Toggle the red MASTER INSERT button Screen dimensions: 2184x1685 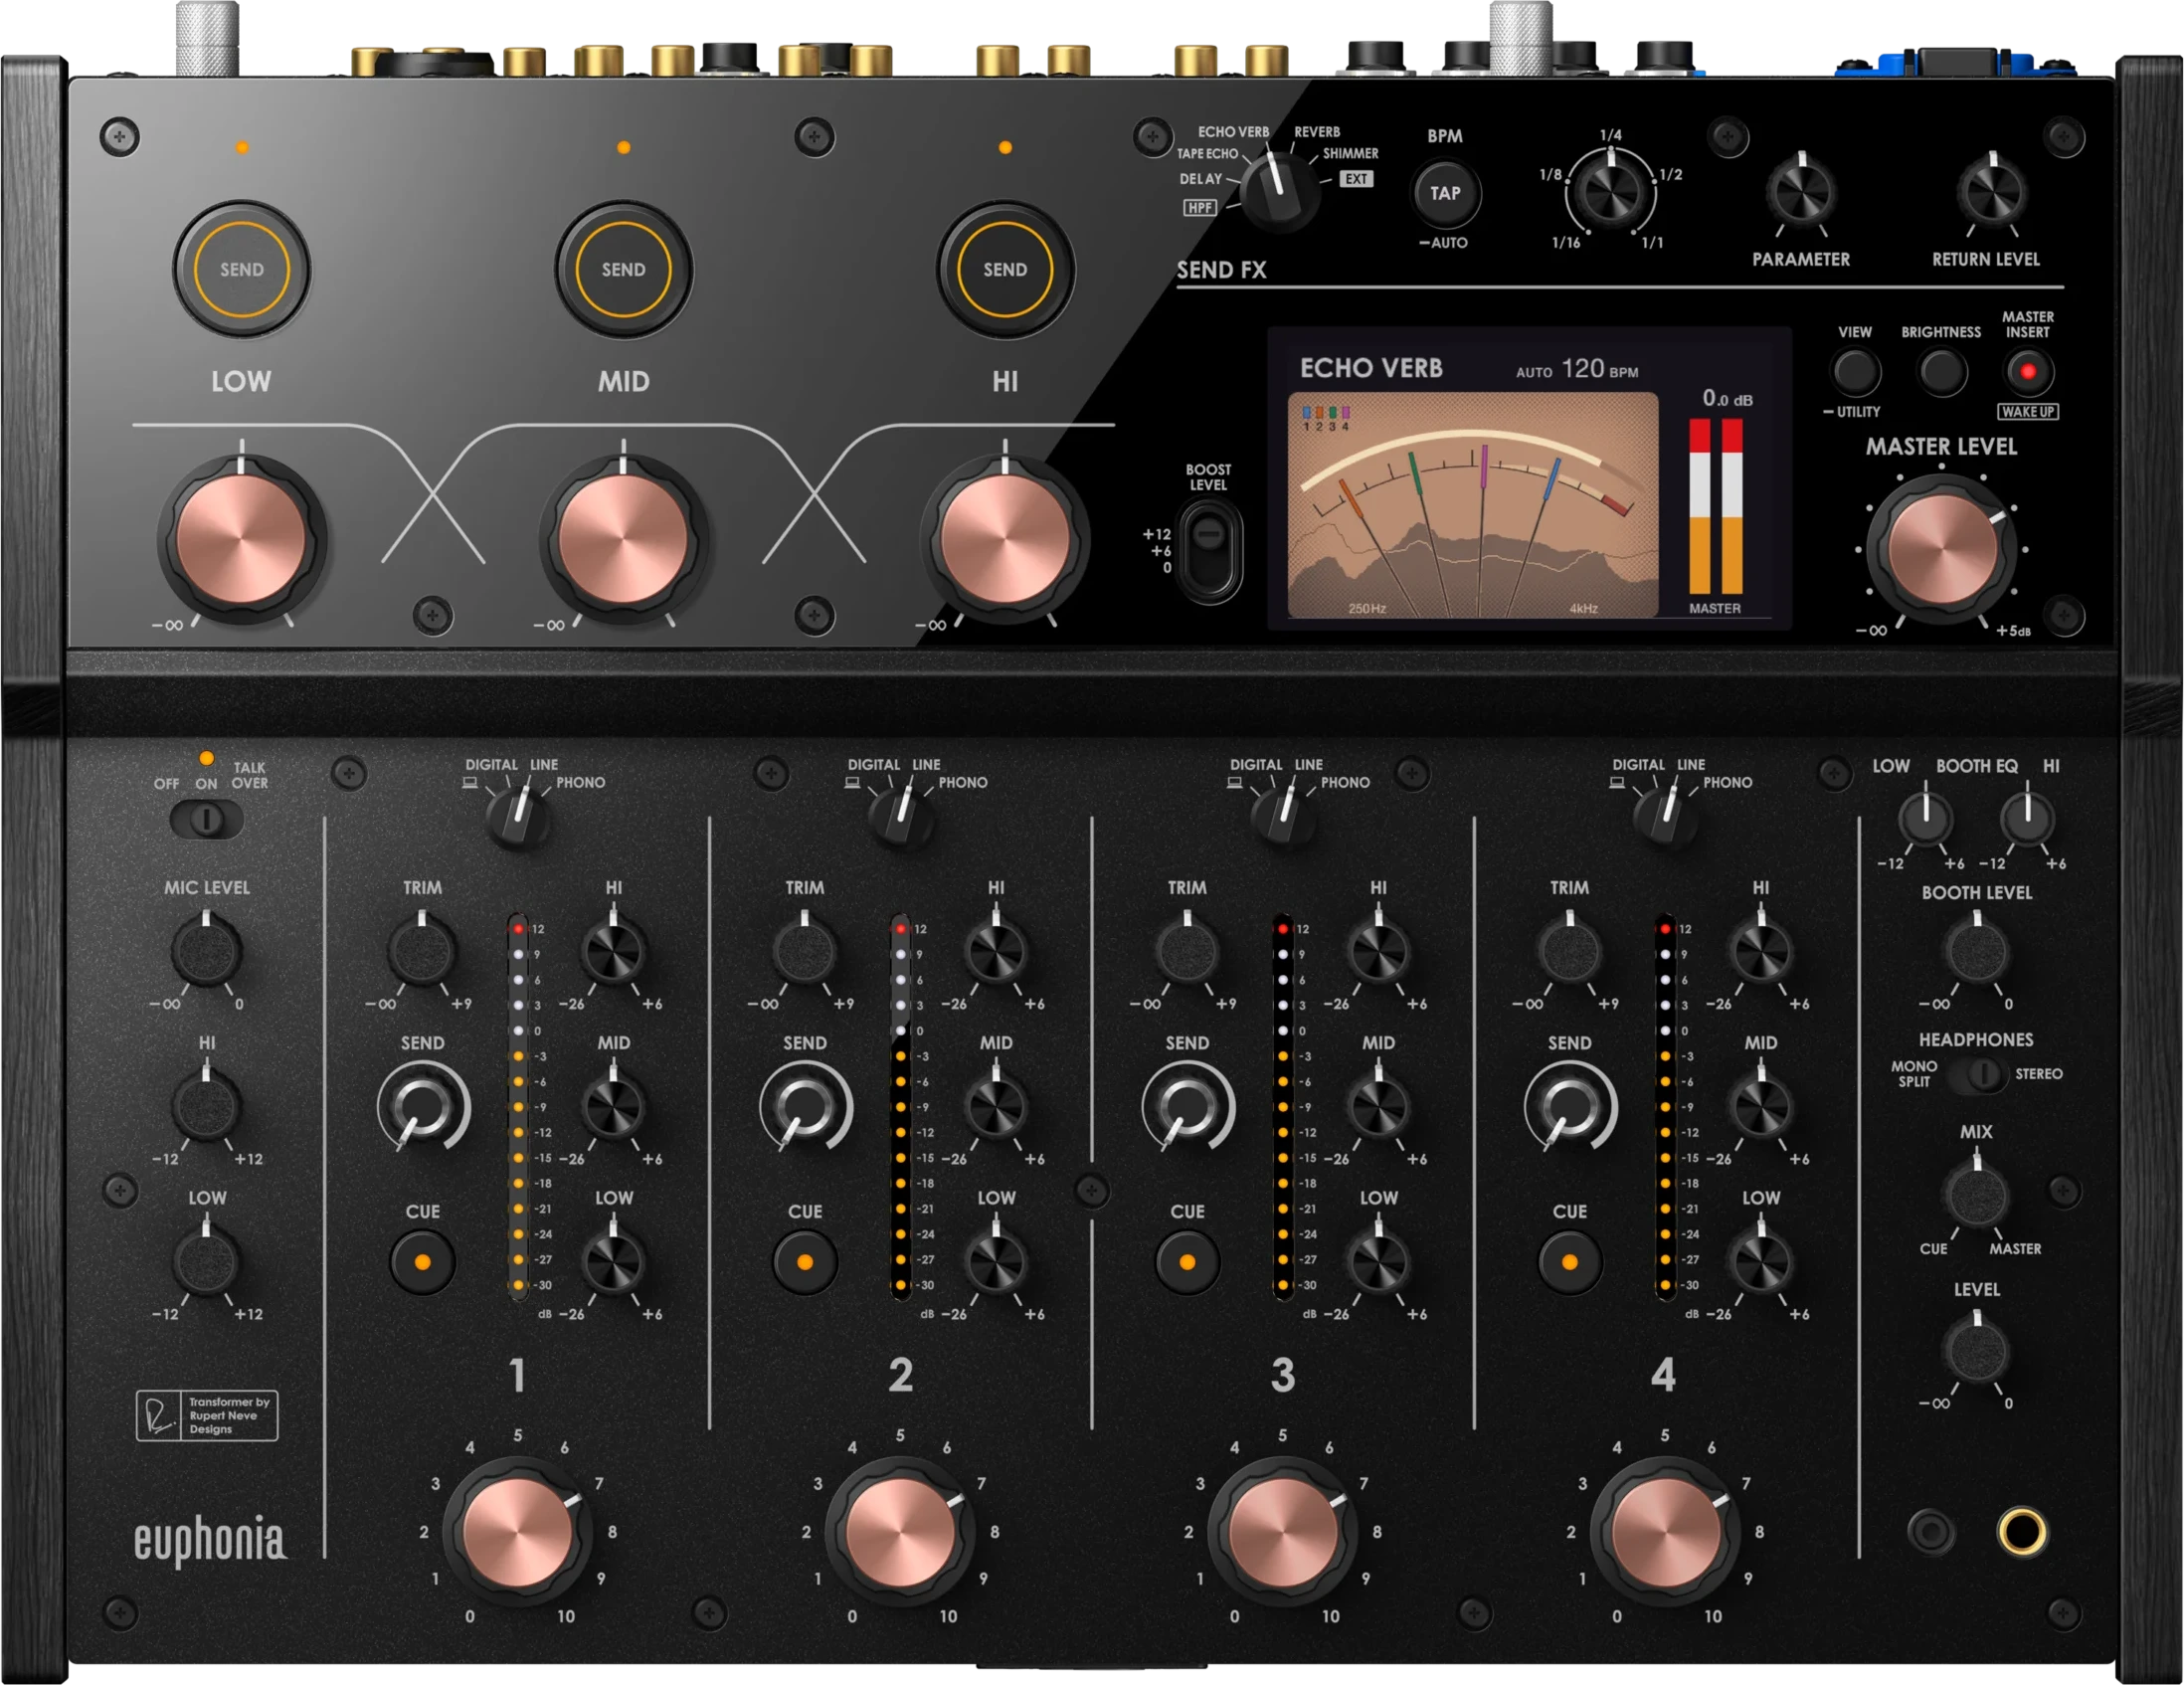tap(2027, 372)
